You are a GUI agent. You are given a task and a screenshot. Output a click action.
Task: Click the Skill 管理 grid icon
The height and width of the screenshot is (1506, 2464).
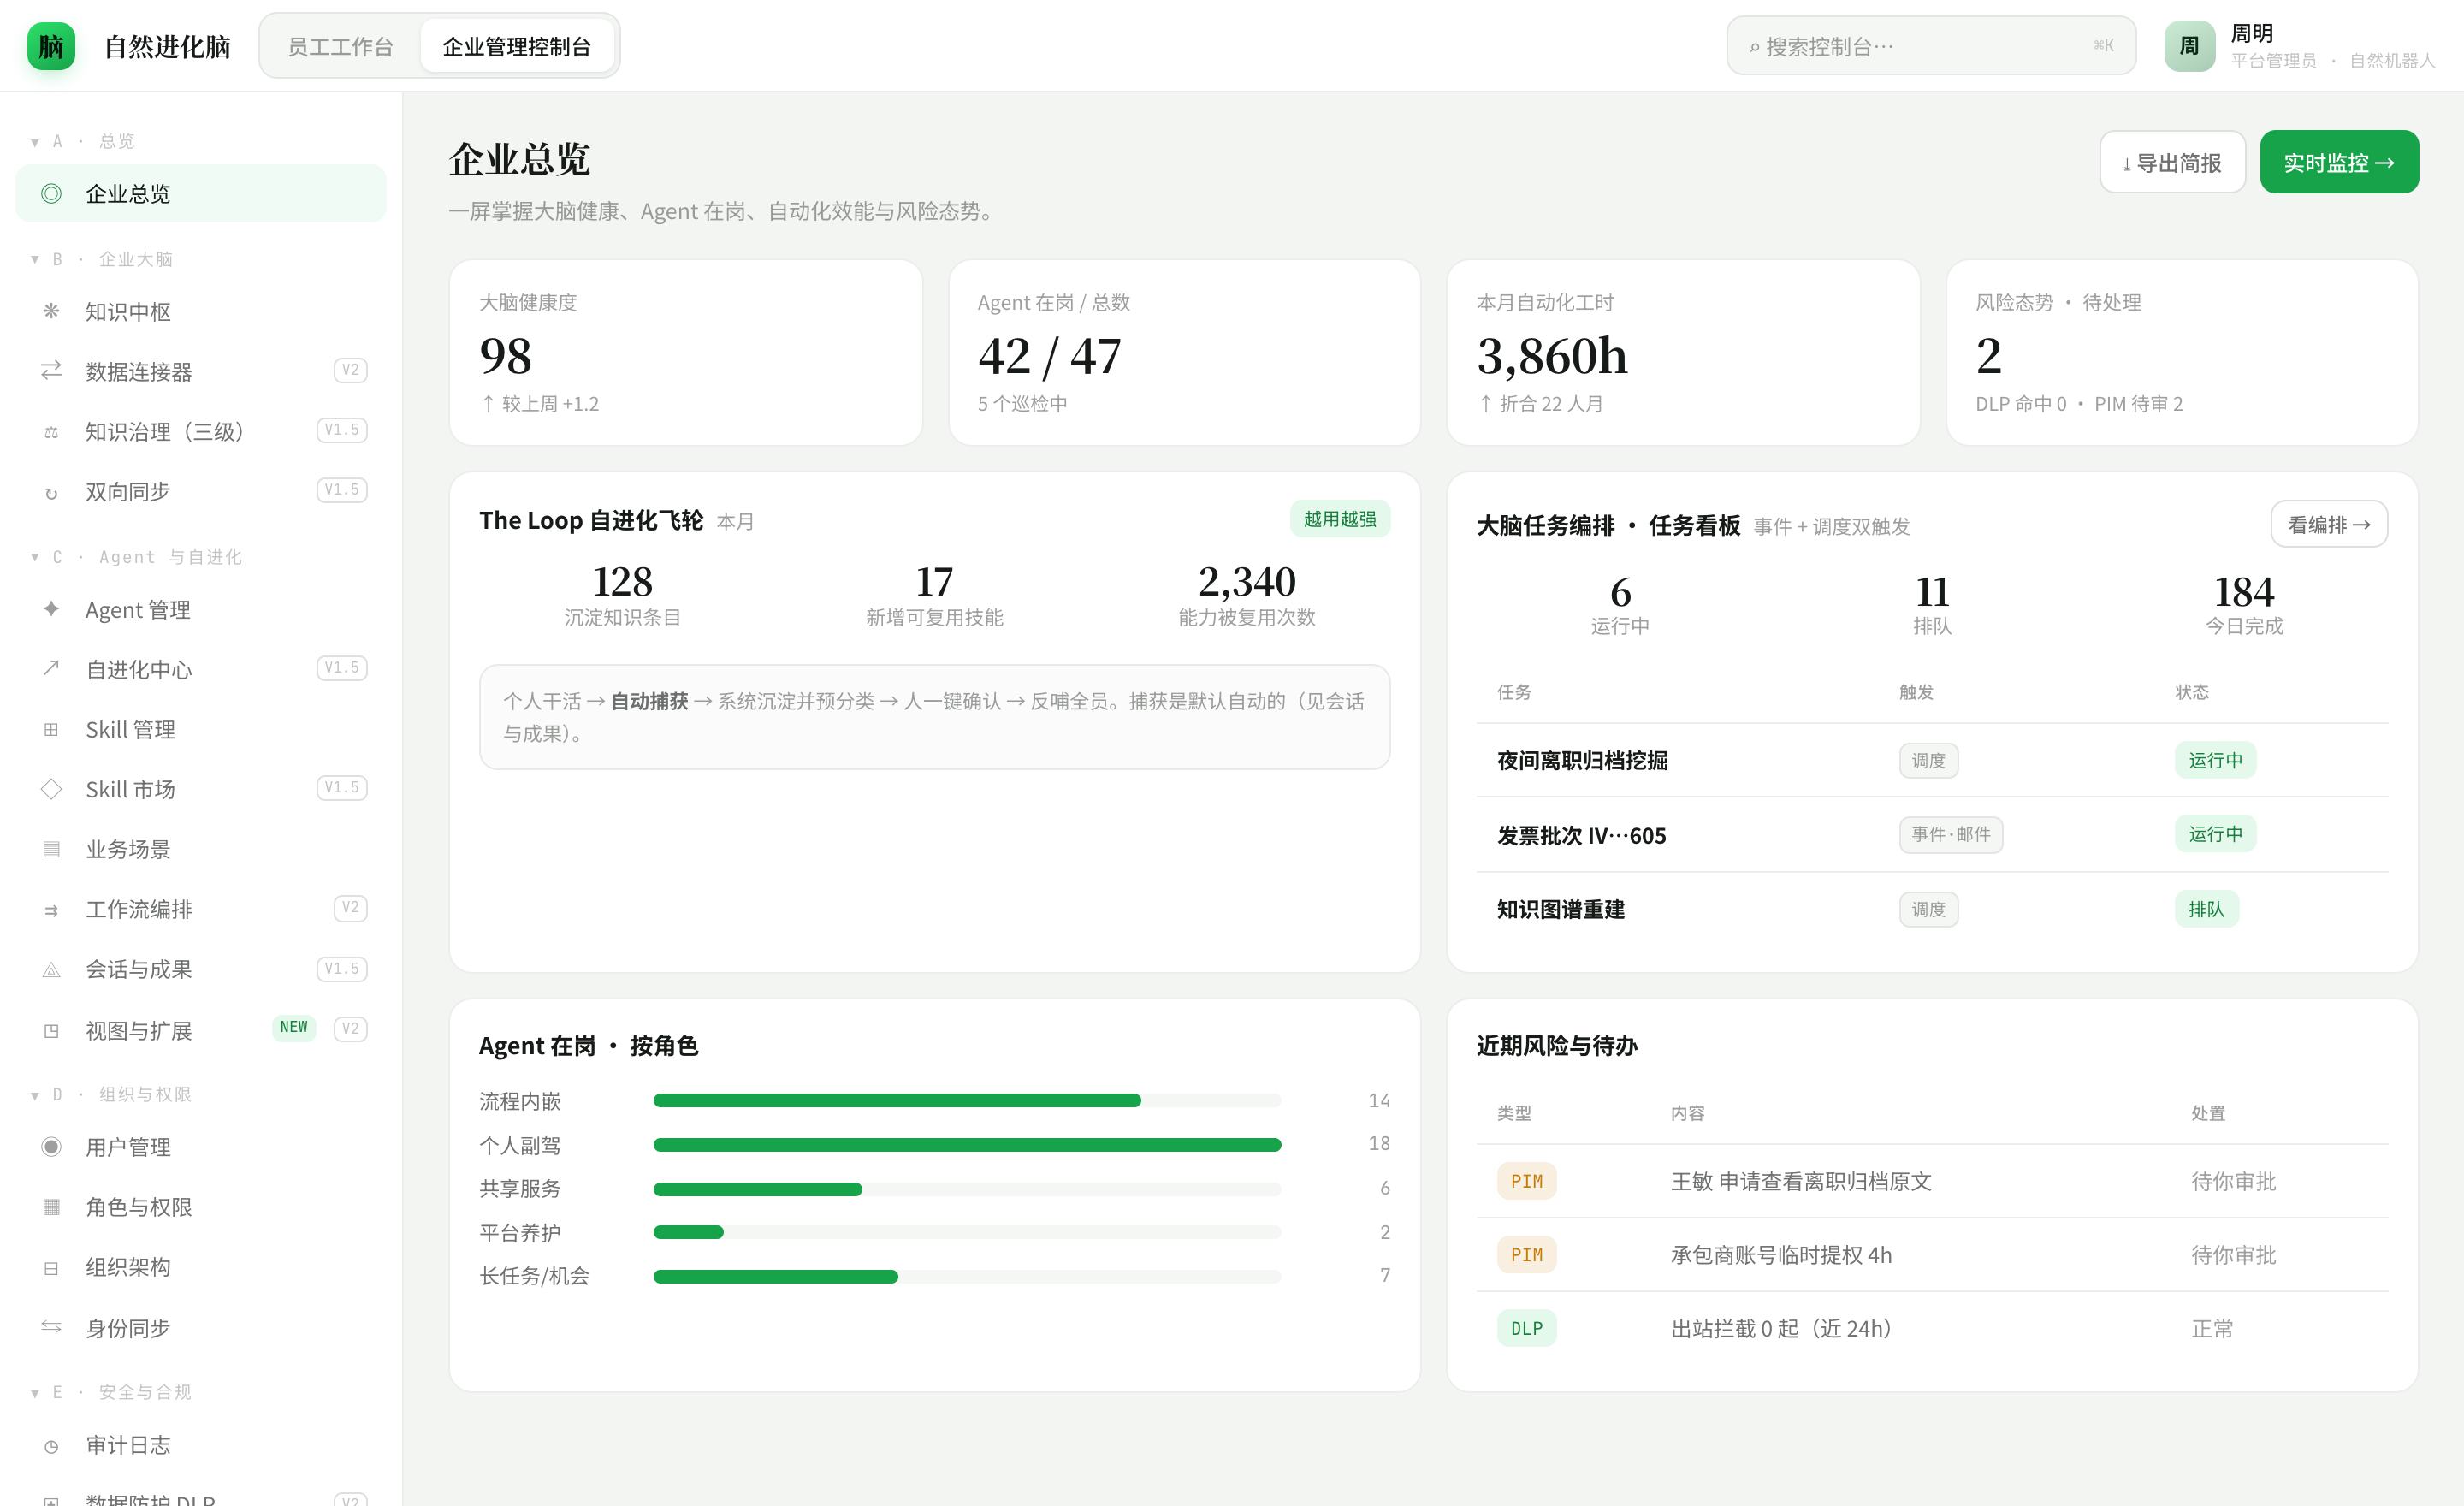tap(51, 729)
